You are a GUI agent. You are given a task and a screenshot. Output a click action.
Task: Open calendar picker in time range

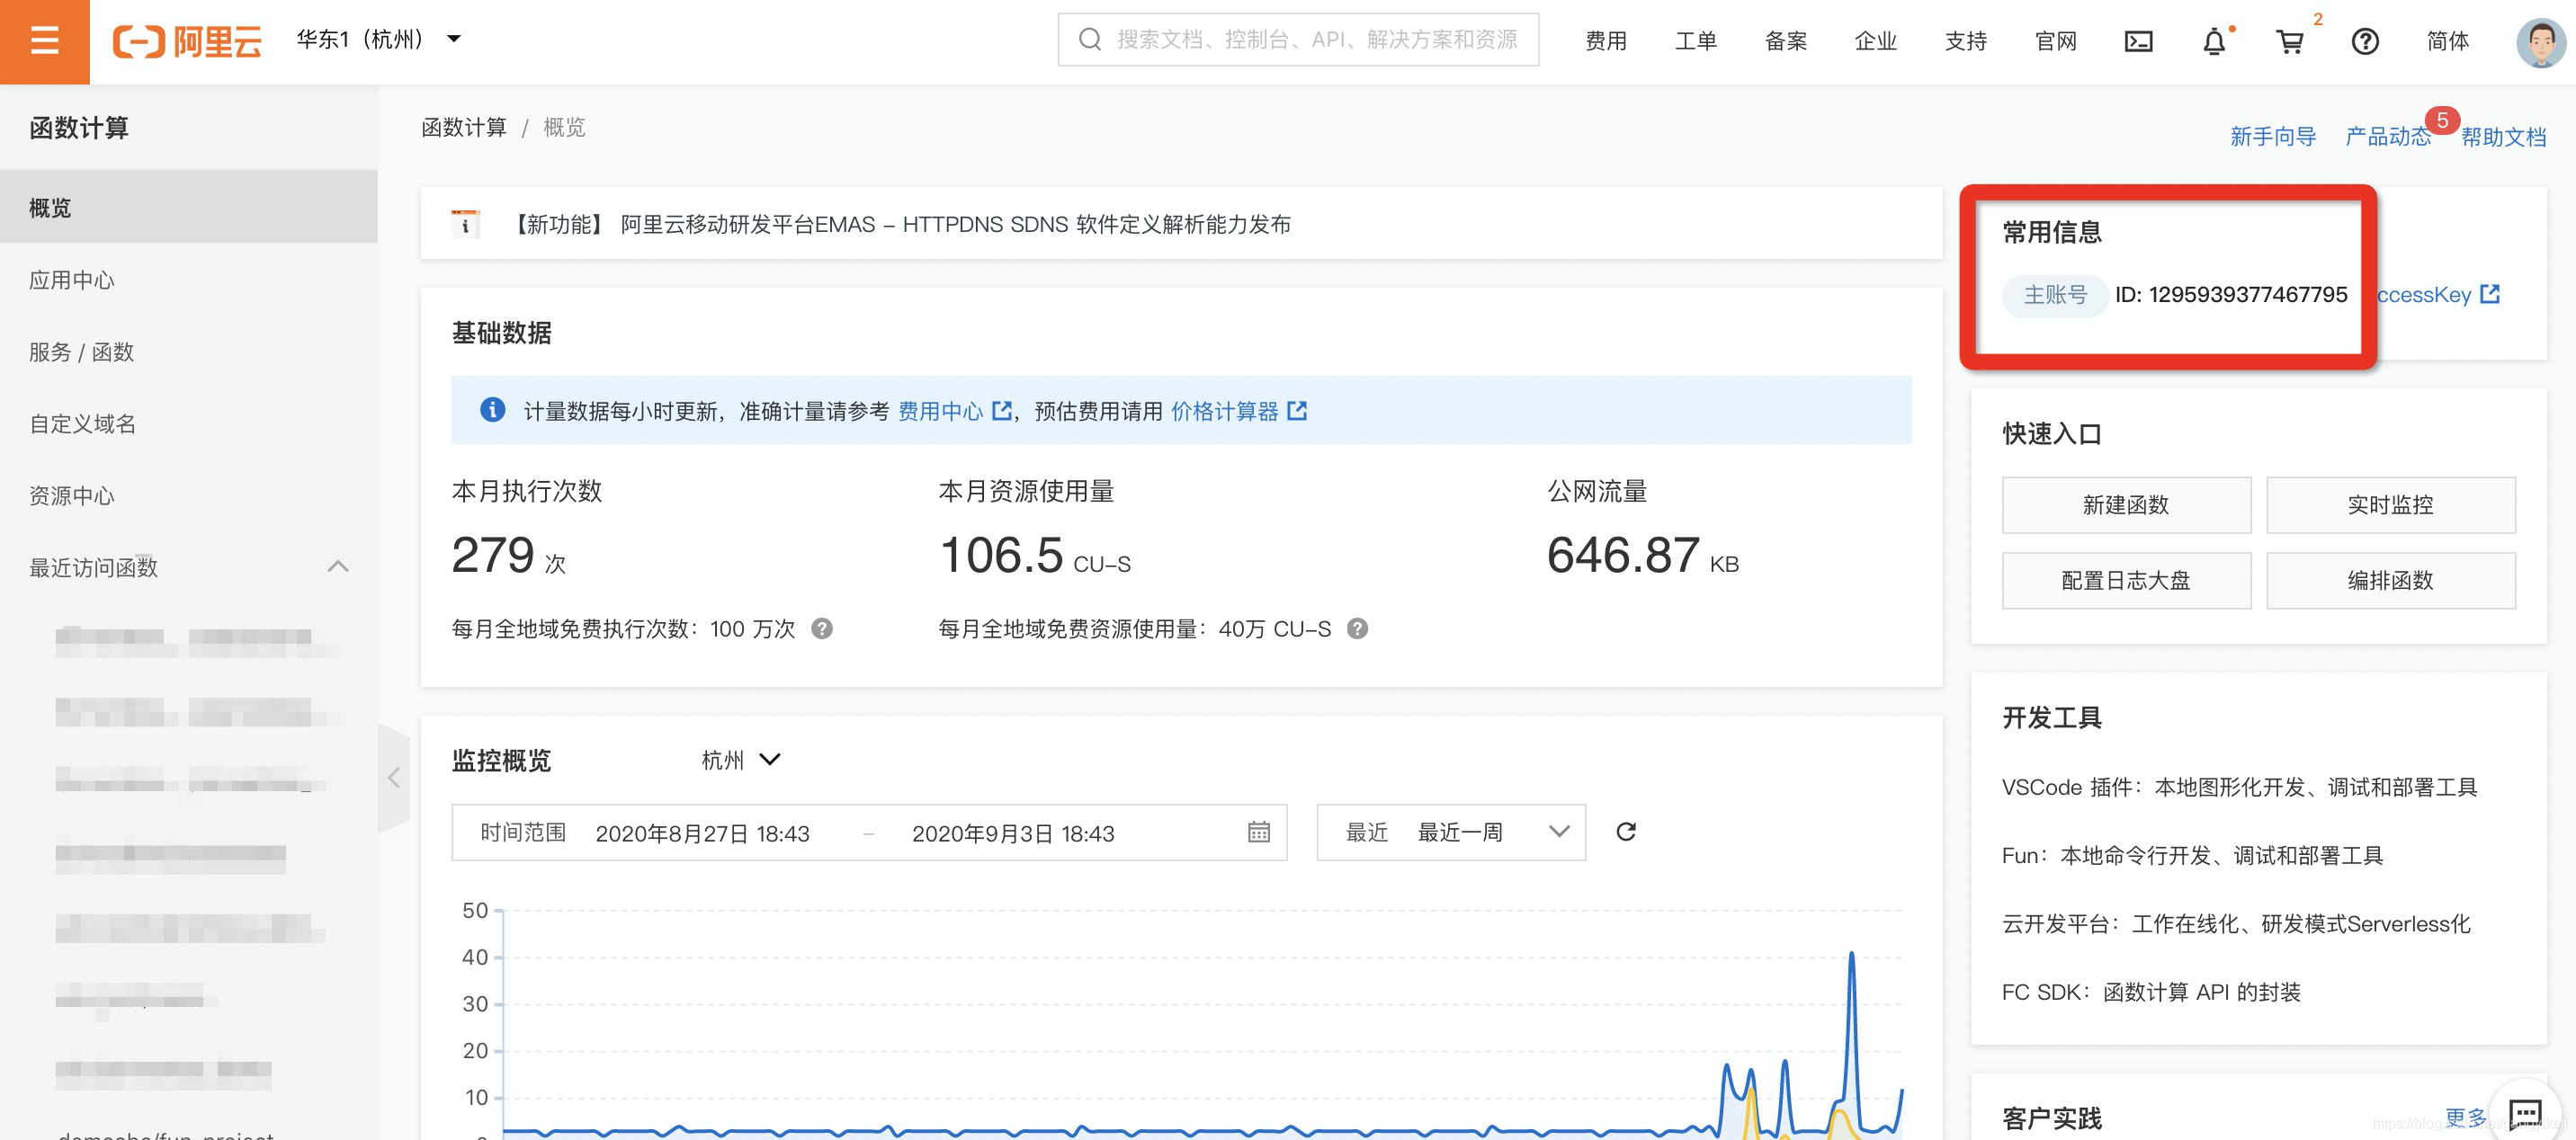tap(1258, 832)
